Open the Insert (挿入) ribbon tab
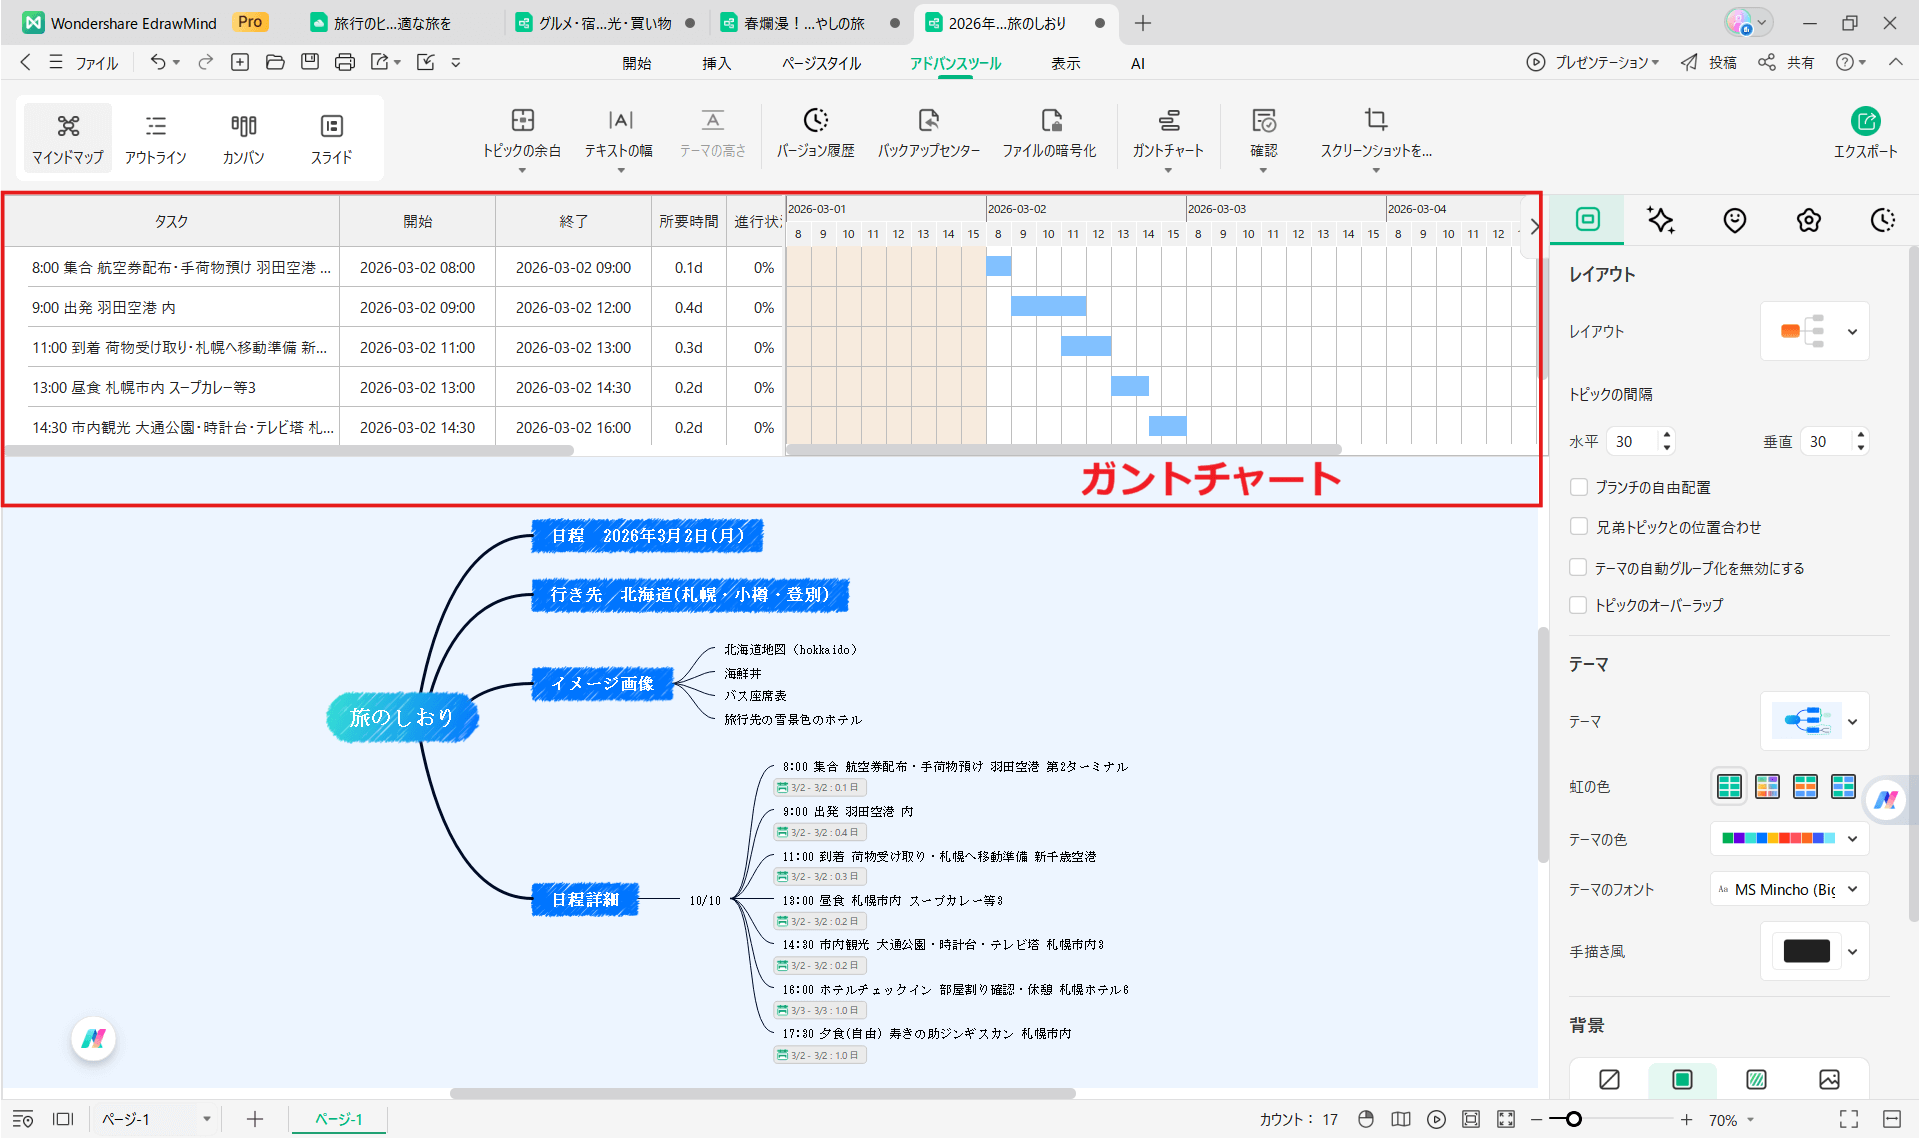Image resolution: width=1919 pixels, height=1138 pixels. 716,63
